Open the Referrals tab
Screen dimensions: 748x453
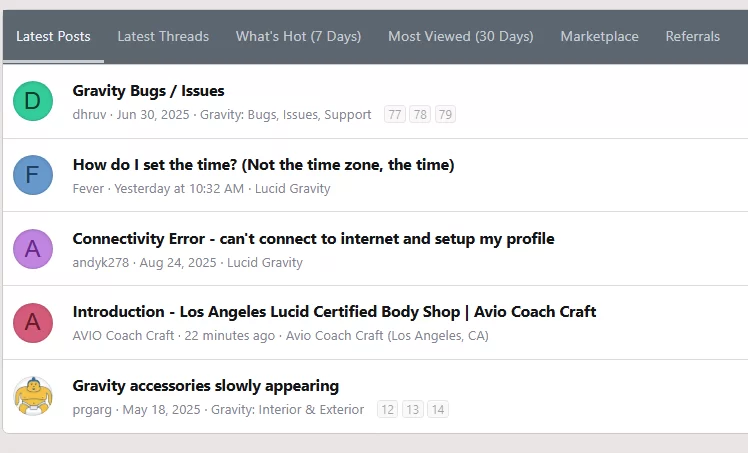693,37
